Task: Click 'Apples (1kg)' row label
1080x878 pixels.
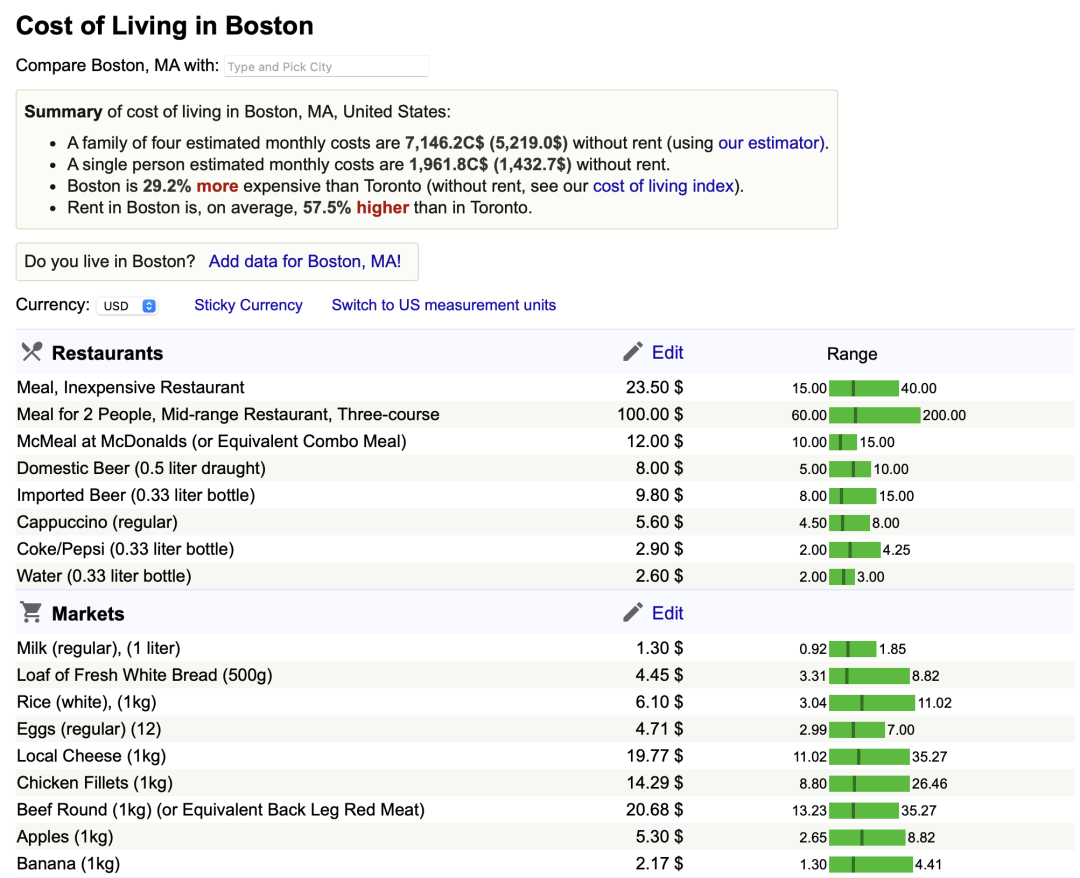Action: coord(65,836)
